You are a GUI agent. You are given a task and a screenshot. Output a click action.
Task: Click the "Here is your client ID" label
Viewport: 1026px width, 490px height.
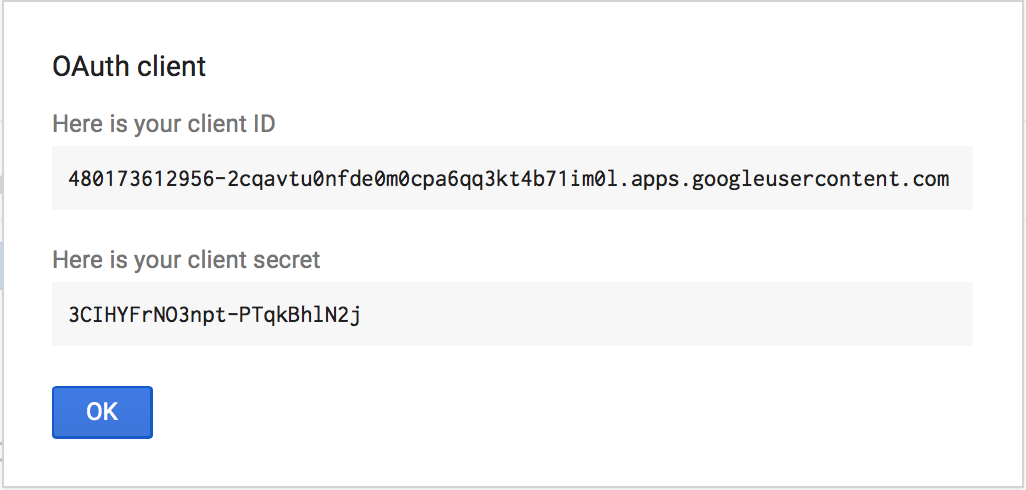(x=164, y=124)
